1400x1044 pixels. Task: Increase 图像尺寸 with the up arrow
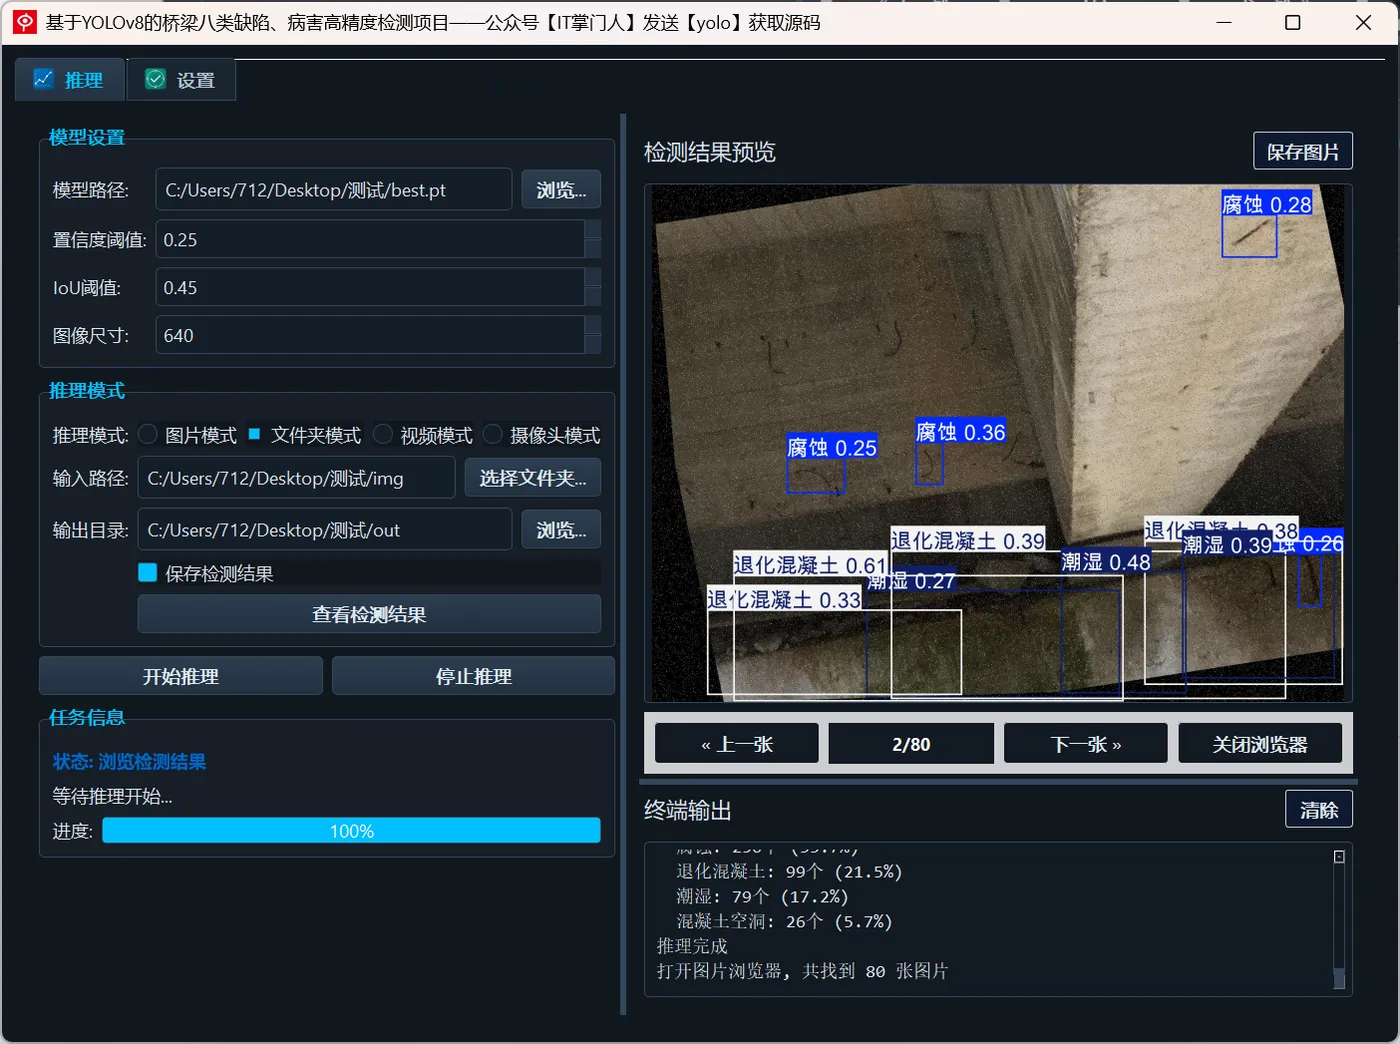[x=593, y=325]
